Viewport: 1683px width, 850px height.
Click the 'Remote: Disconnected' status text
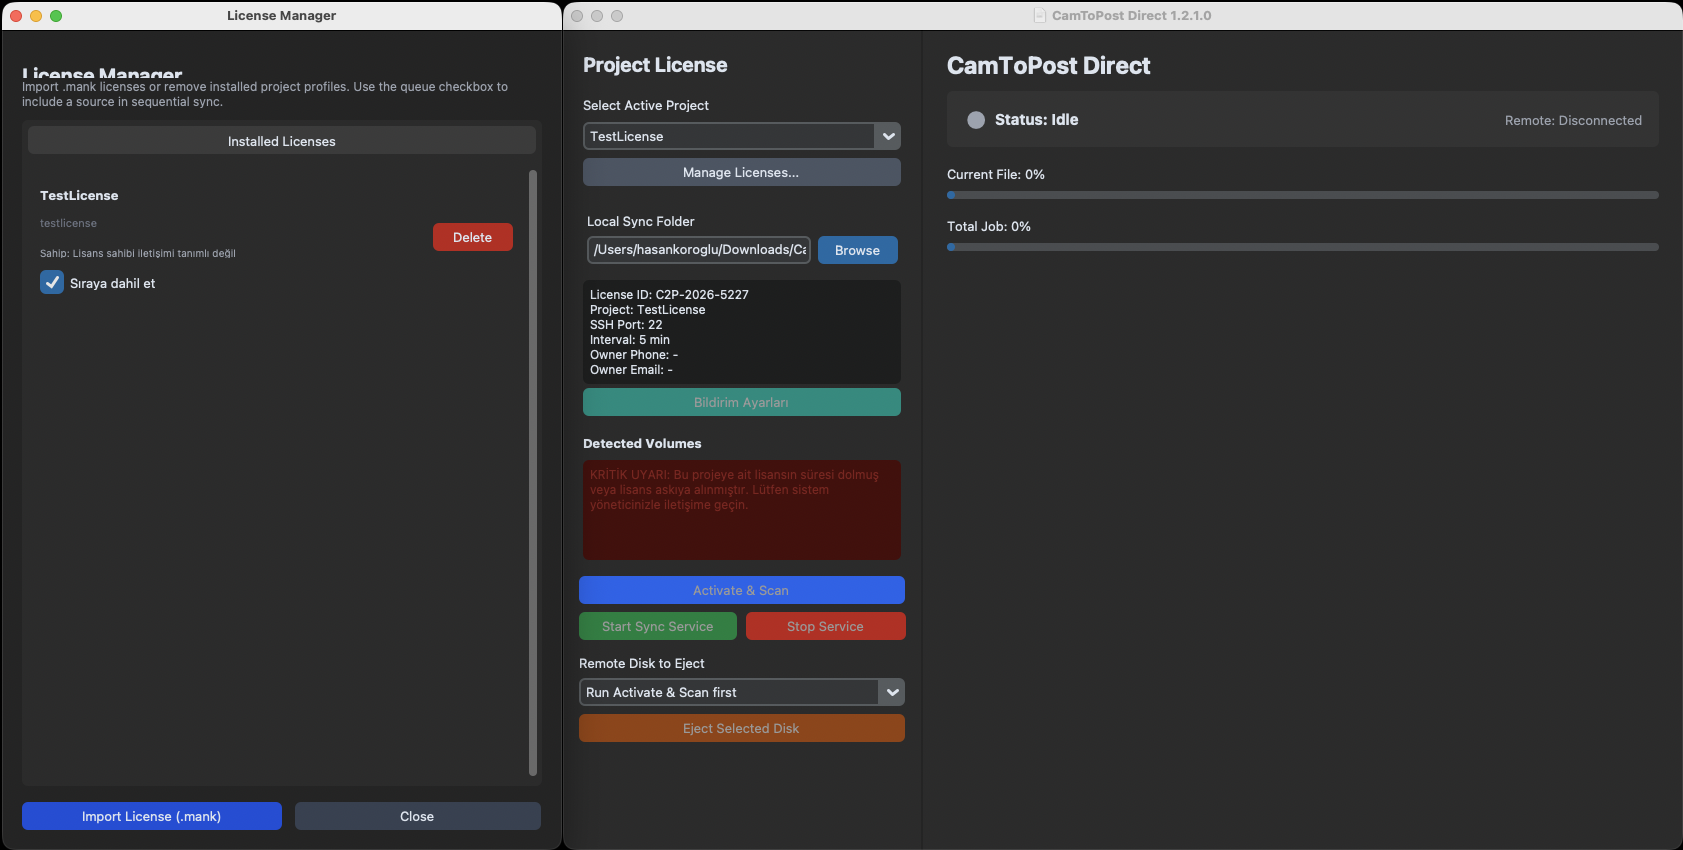[1573, 120]
